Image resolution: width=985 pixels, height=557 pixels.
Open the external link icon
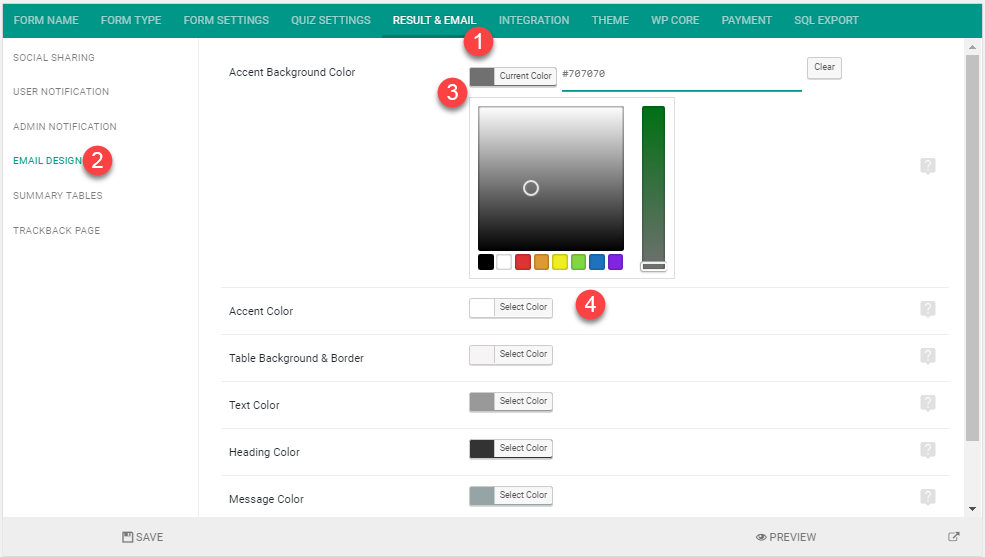954,537
